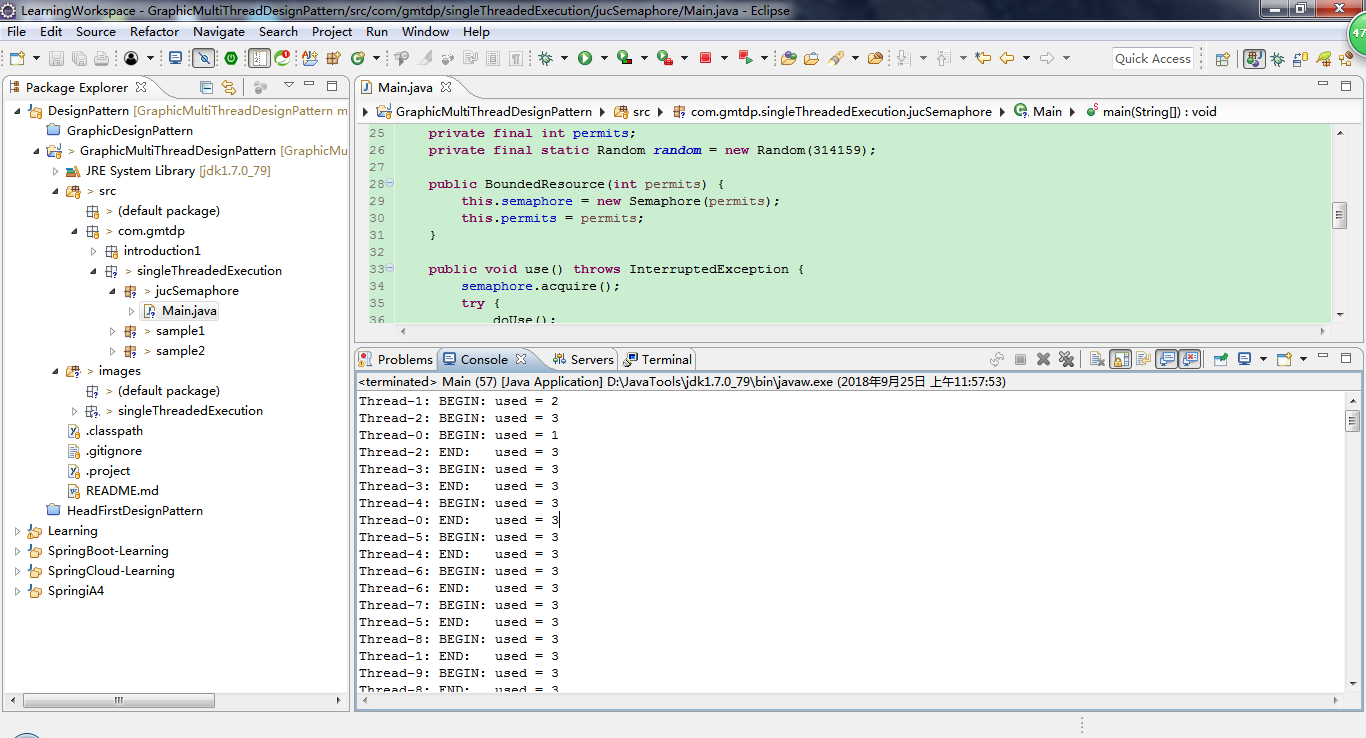Click the Remove Launch console icon
Viewport: 1366px width, 738px height.
(x=1043, y=359)
